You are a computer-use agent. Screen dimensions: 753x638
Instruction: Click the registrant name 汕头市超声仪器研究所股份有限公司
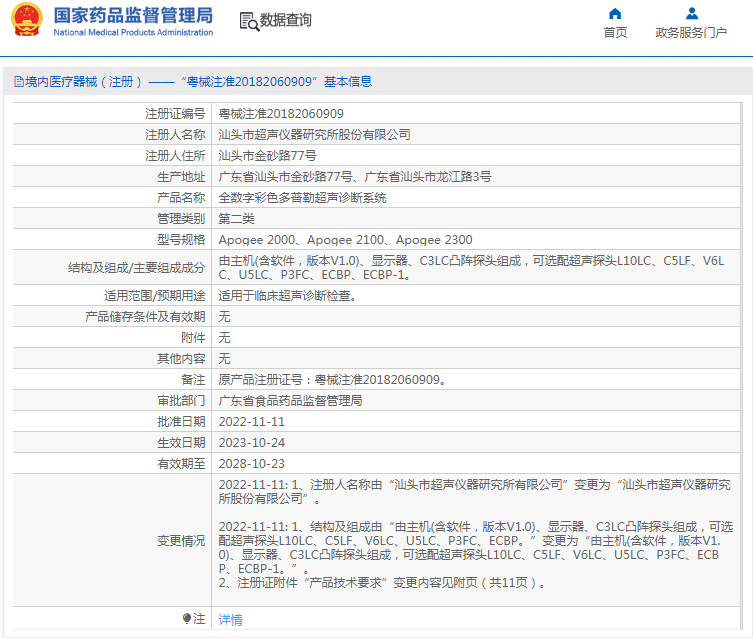tap(315, 135)
